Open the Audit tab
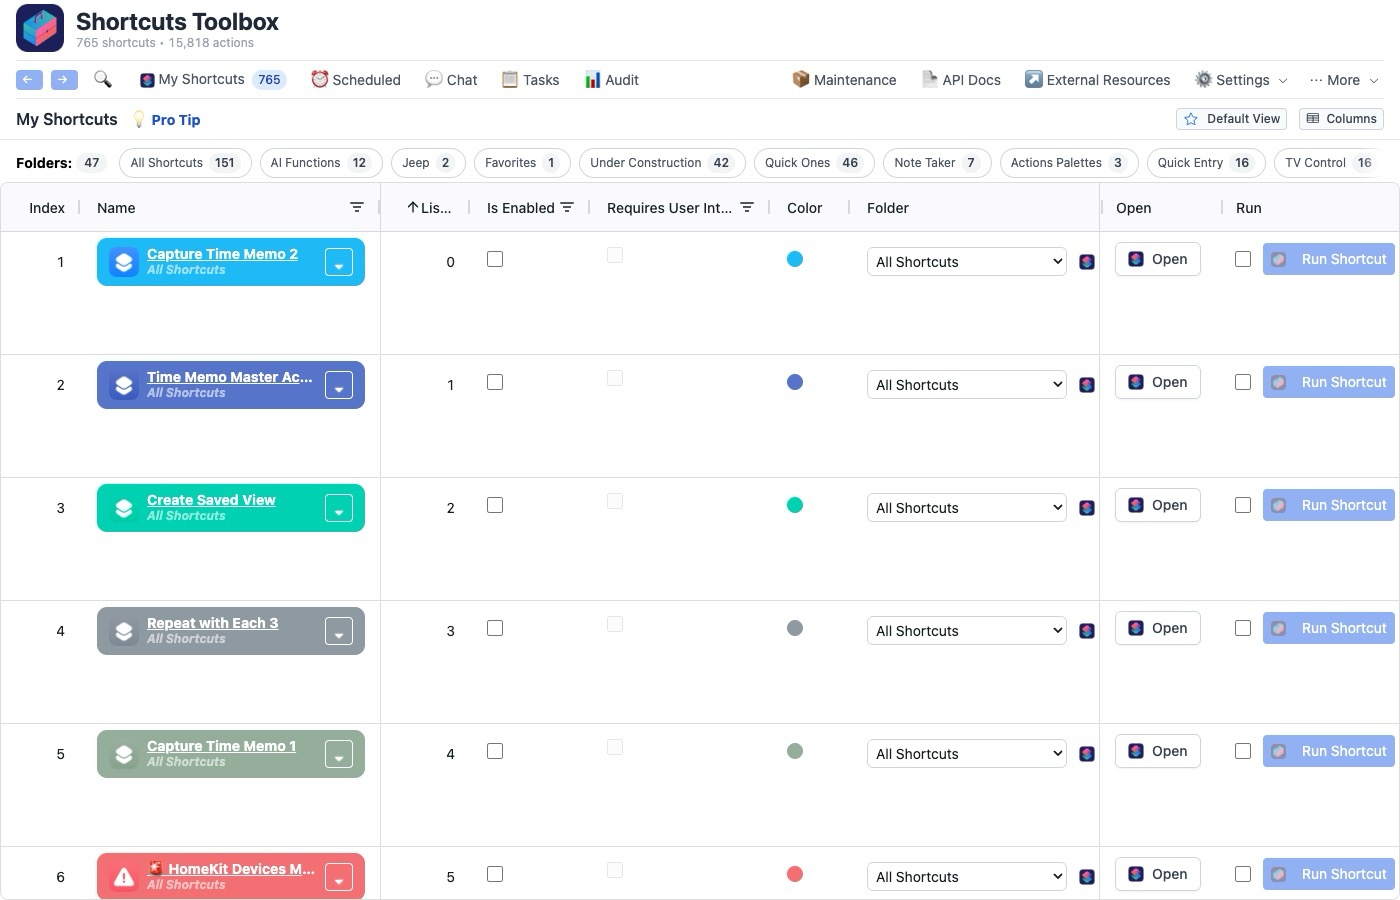Viewport: 1400px width, 900px height. point(612,80)
